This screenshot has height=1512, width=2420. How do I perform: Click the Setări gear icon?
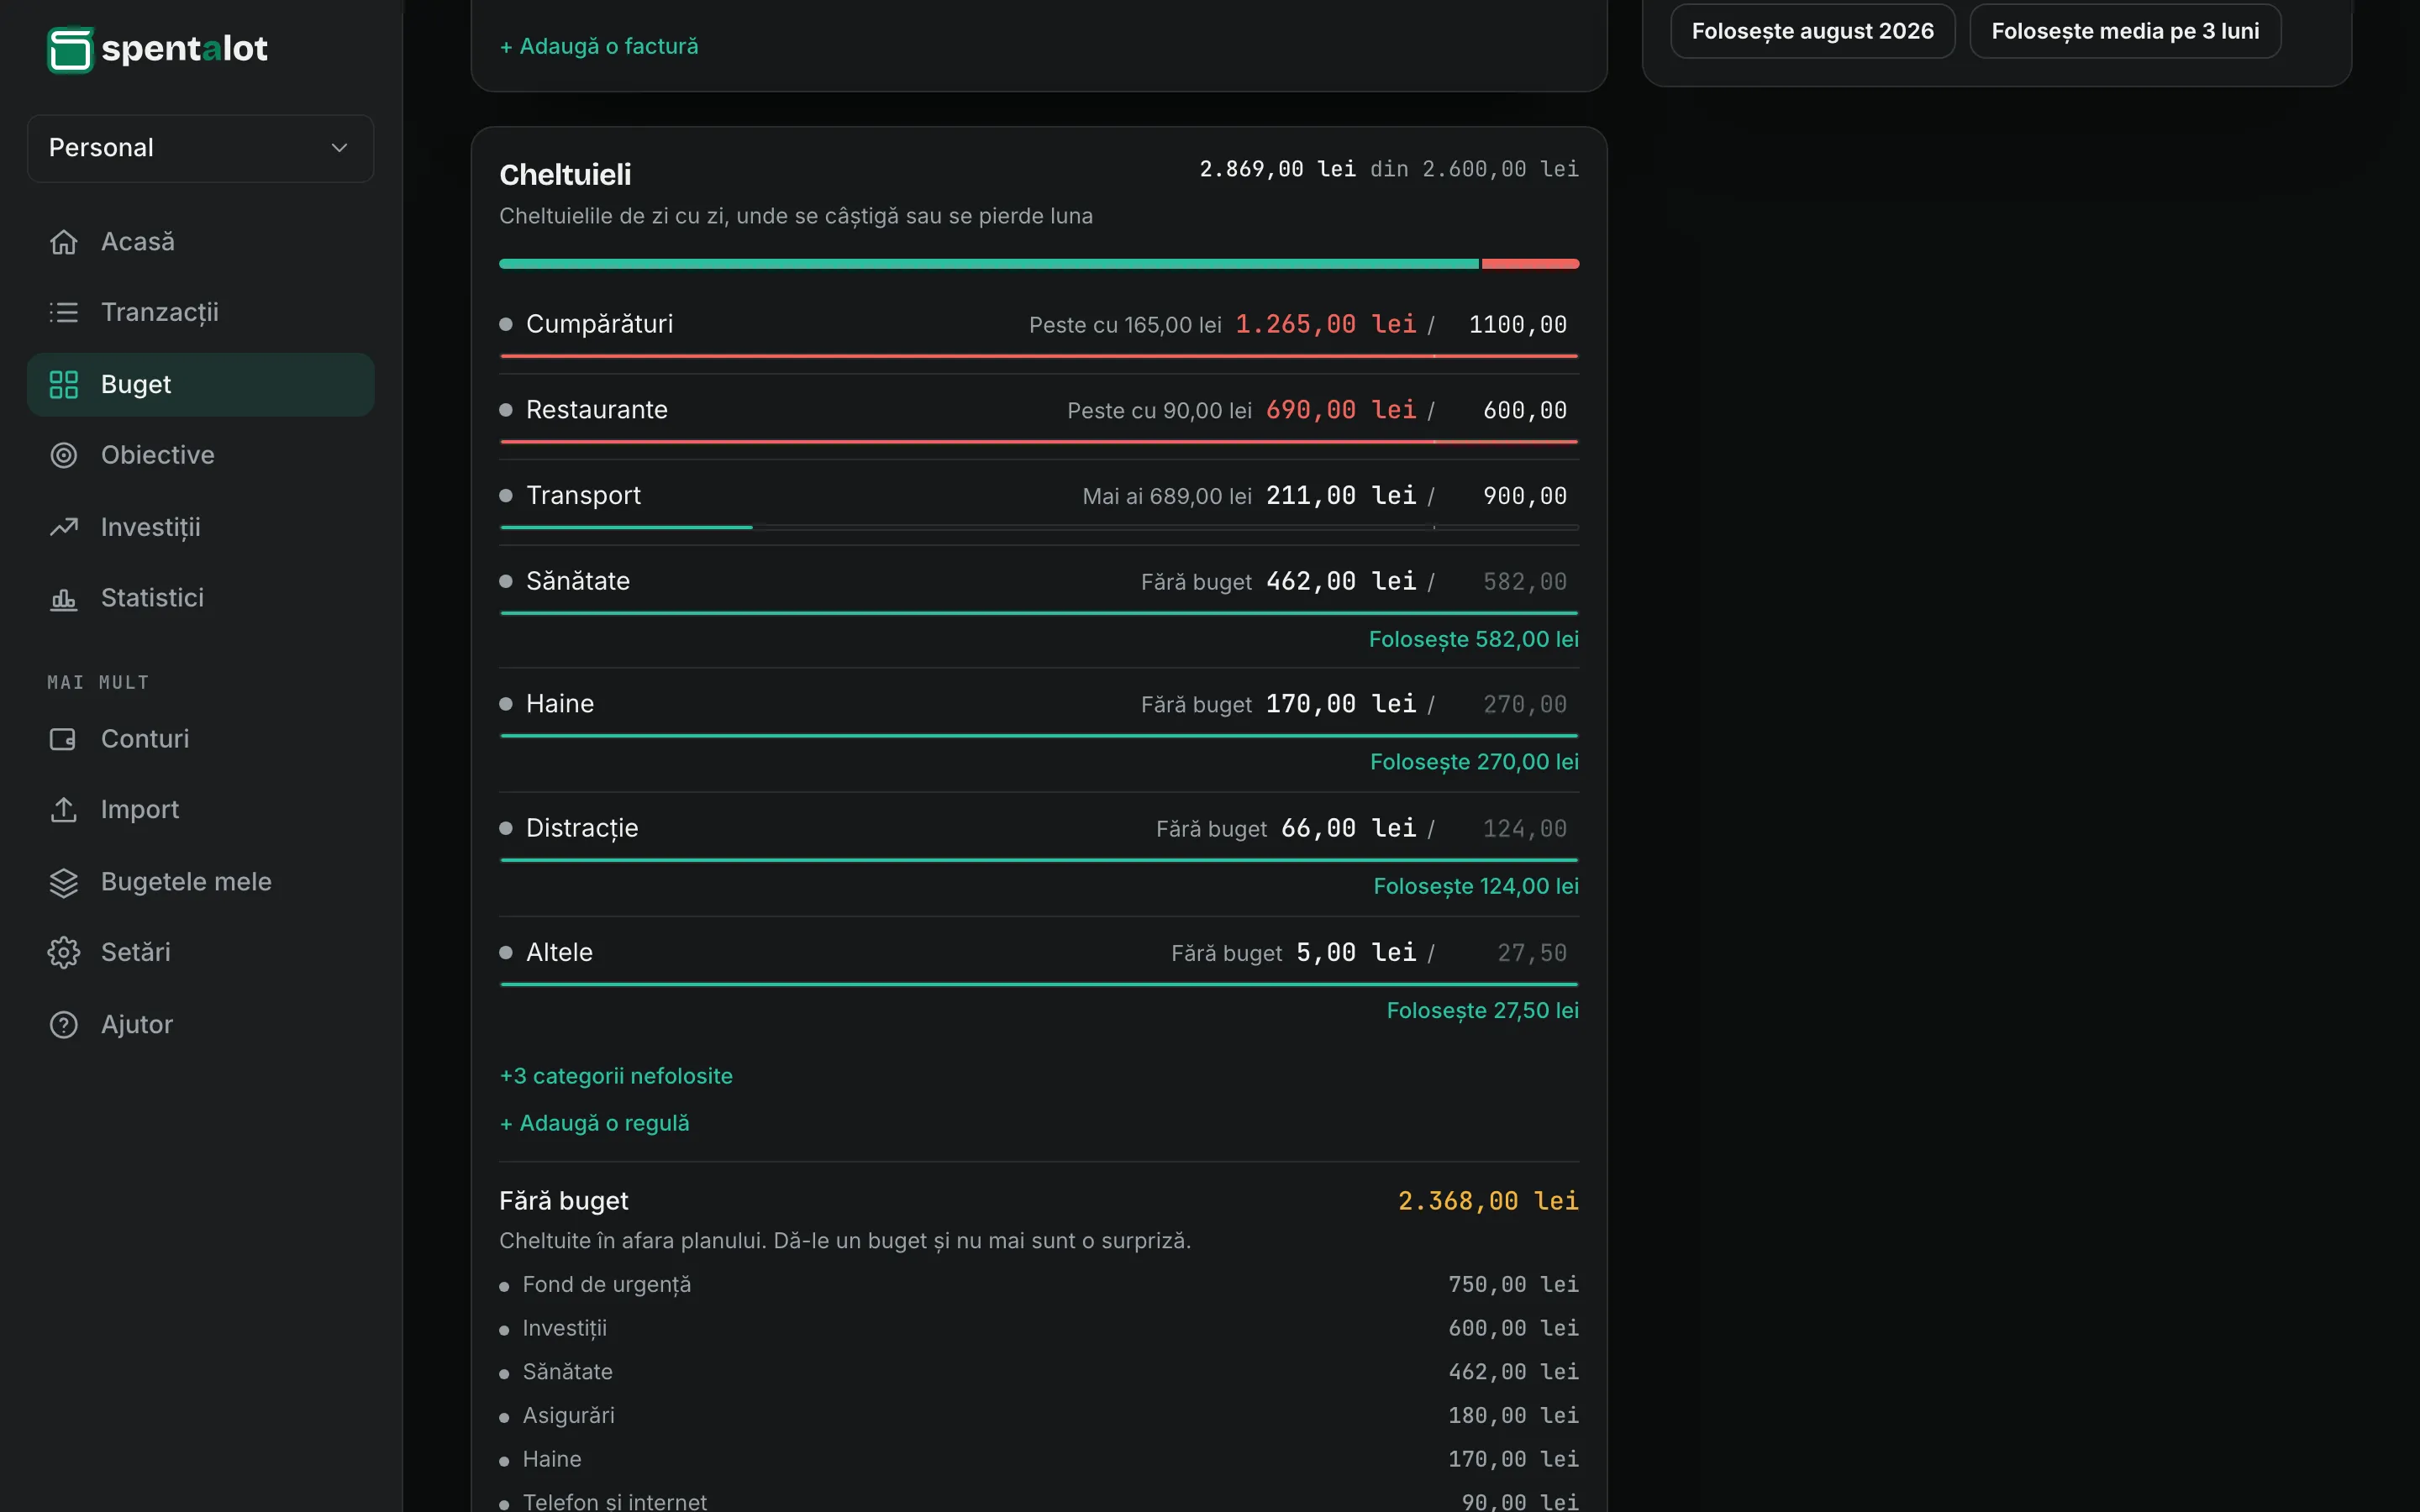tap(64, 953)
